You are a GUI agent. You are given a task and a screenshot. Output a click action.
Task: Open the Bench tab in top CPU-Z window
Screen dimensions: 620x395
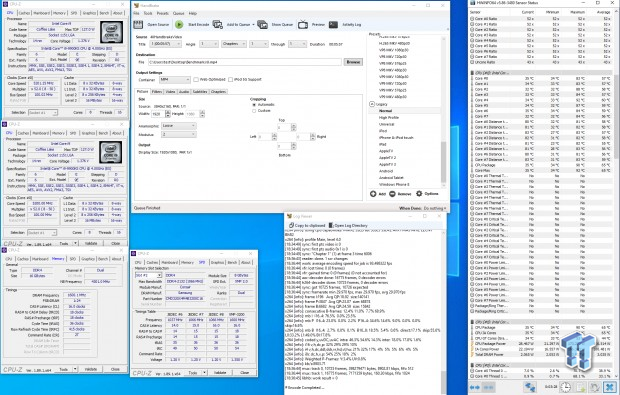click(104, 13)
